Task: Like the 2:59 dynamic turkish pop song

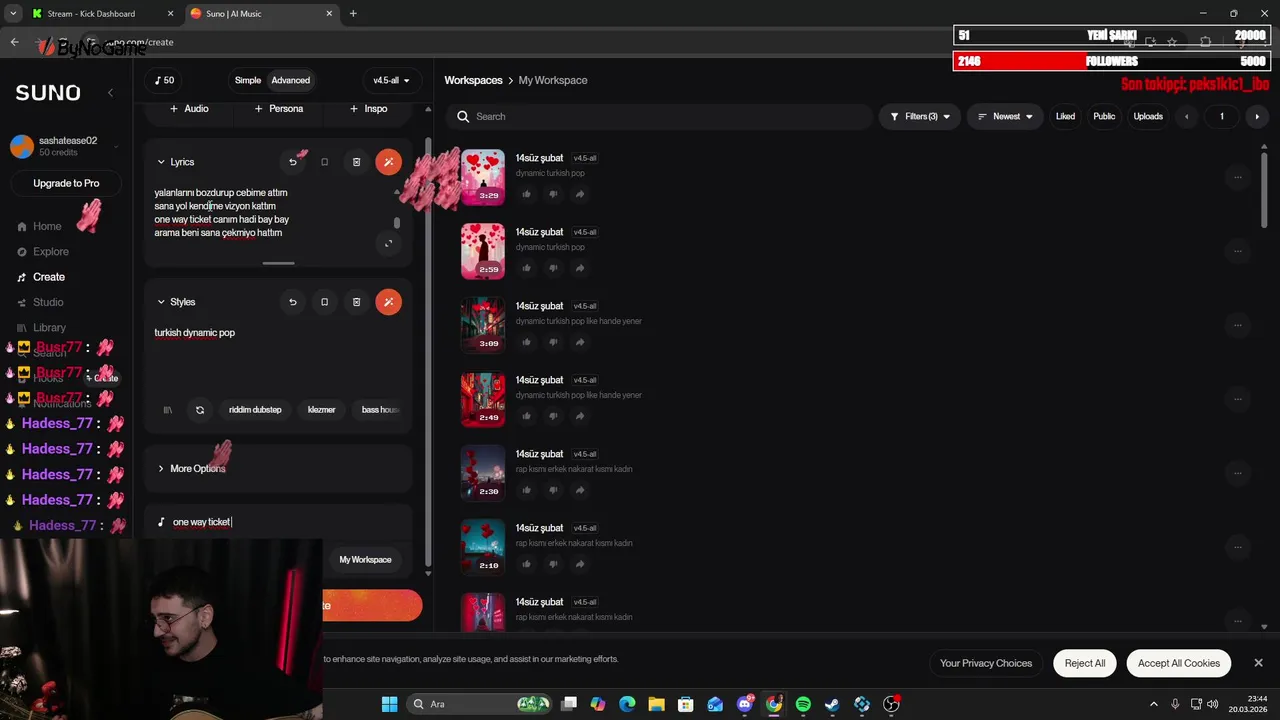Action: click(x=526, y=268)
